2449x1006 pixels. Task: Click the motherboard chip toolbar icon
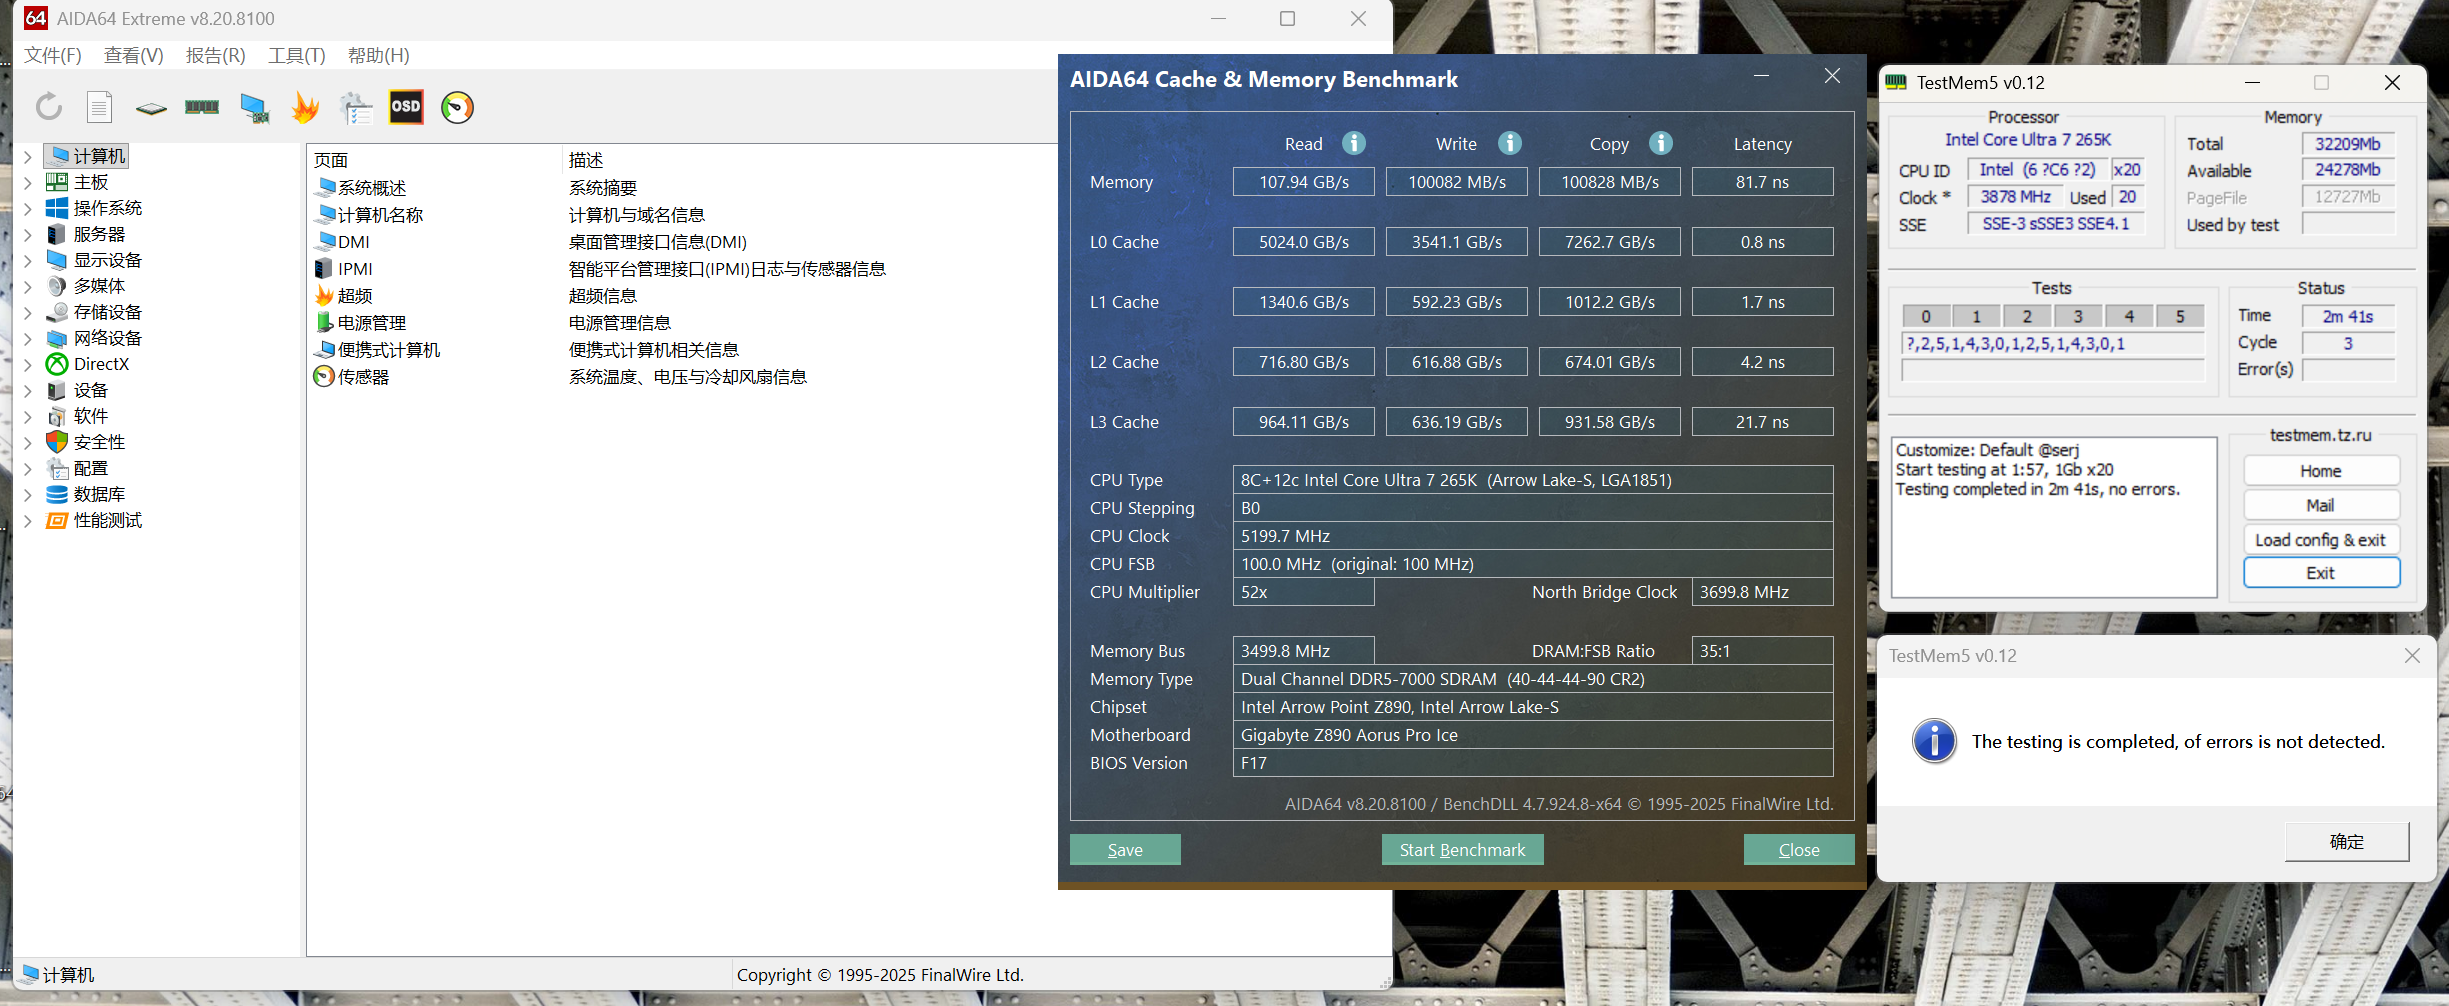[x=151, y=108]
